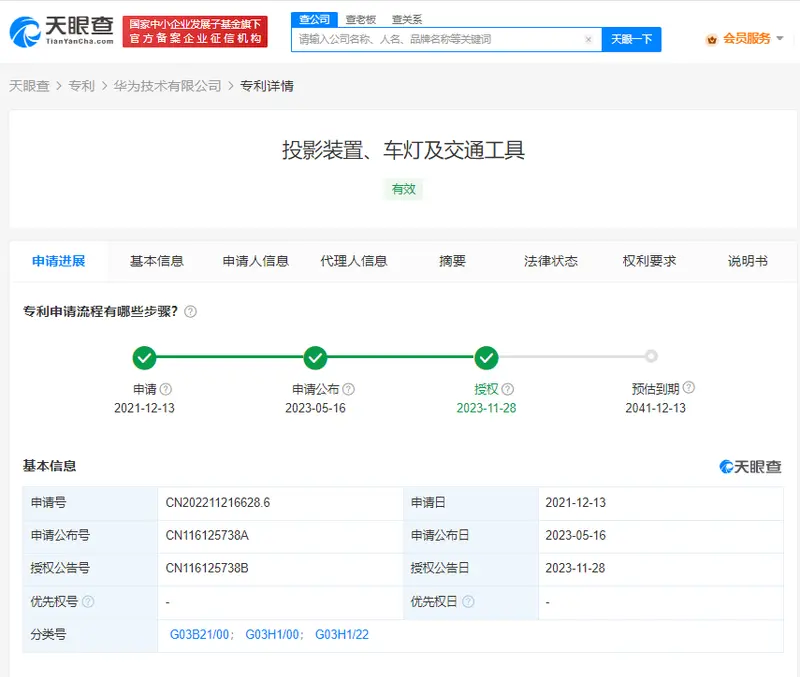Switch to the 说明书 tab
Screen dimensions: 800x677
pyautogui.click(x=747, y=261)
